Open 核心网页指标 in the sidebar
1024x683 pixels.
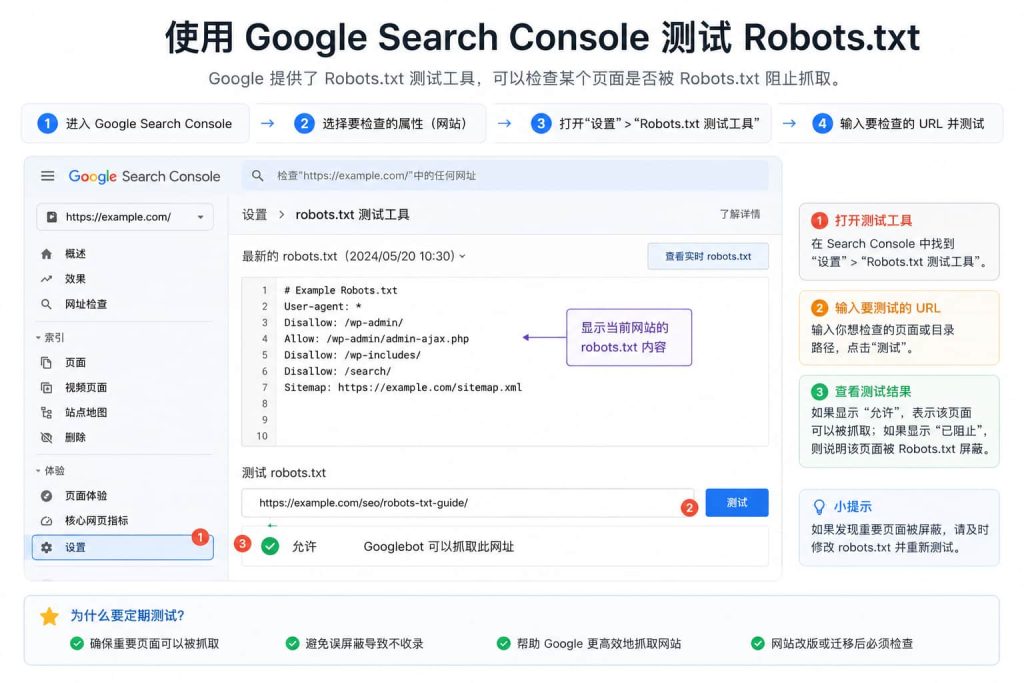tap(96, 521)
